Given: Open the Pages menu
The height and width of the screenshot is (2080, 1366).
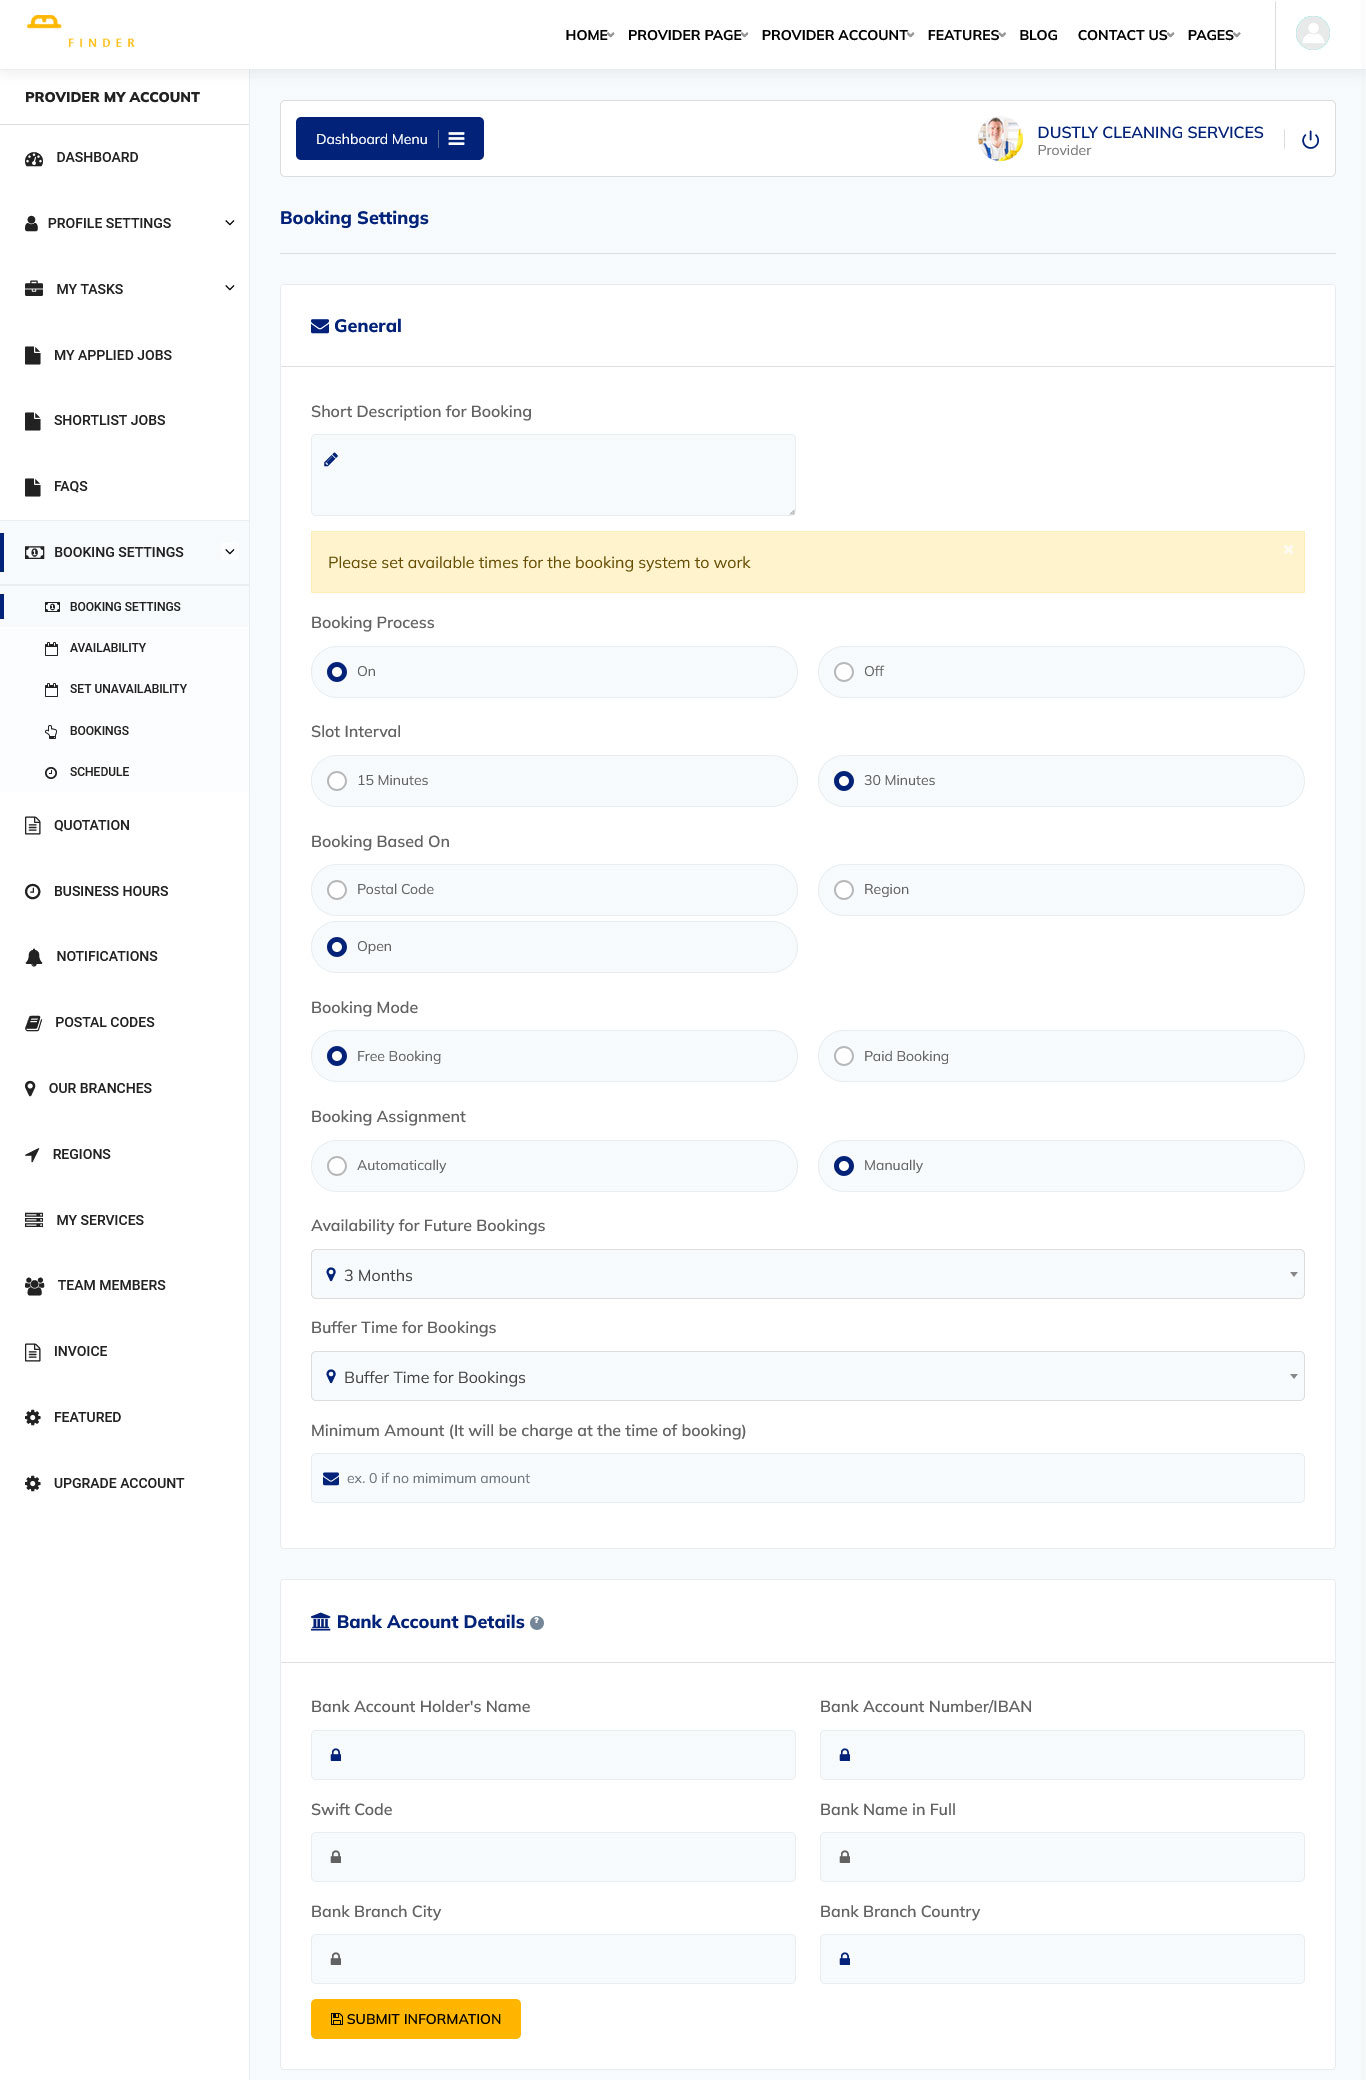Looking at the screenshot, I should 1213,35.
